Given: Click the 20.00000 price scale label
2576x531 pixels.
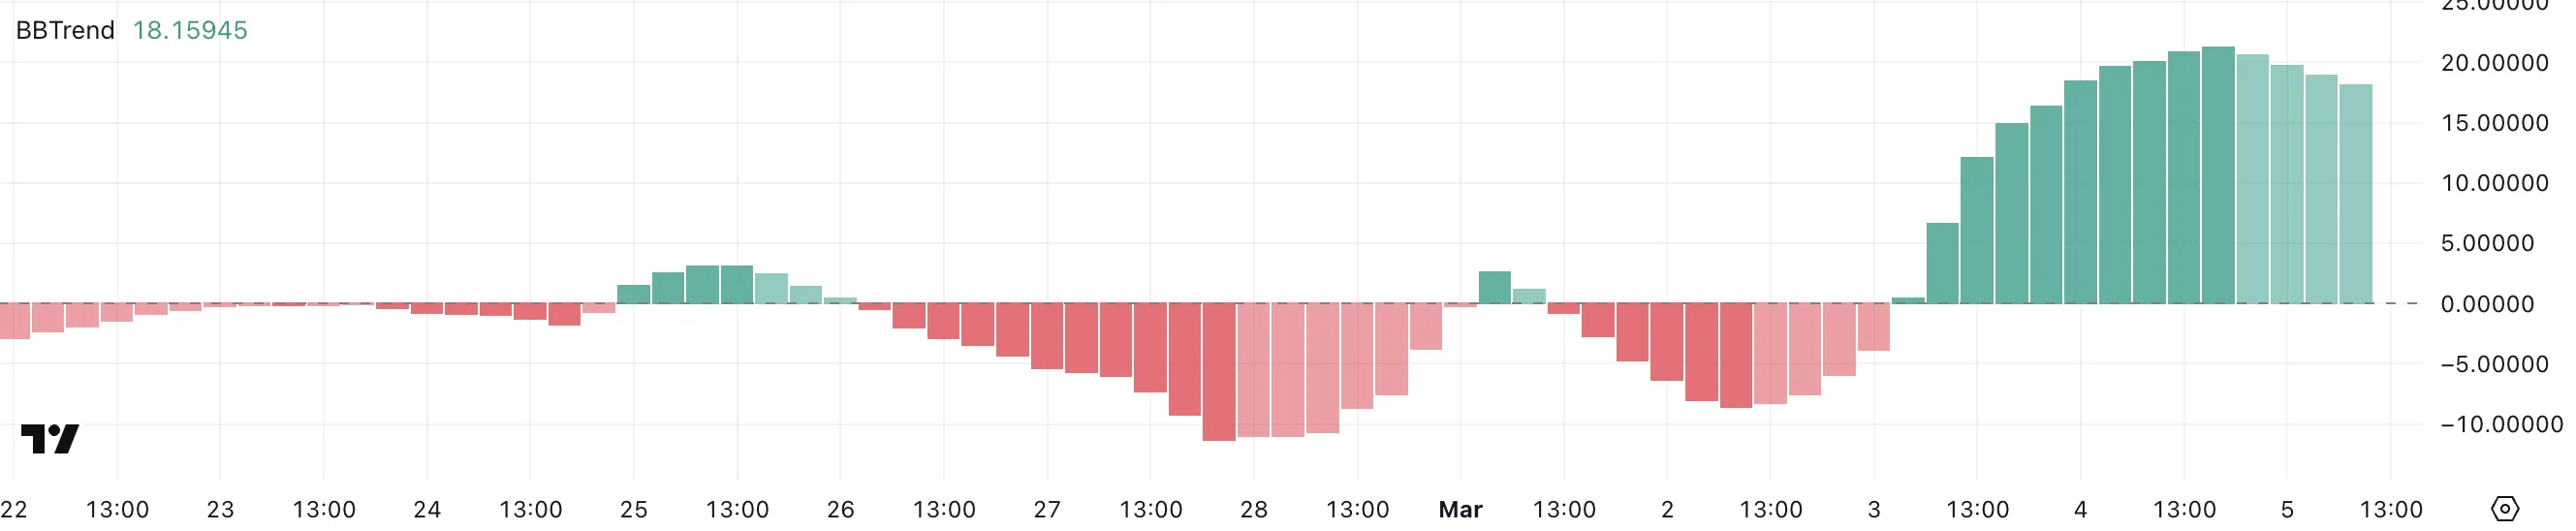Looking at the screenshot, I should (x=2494, y=63).
